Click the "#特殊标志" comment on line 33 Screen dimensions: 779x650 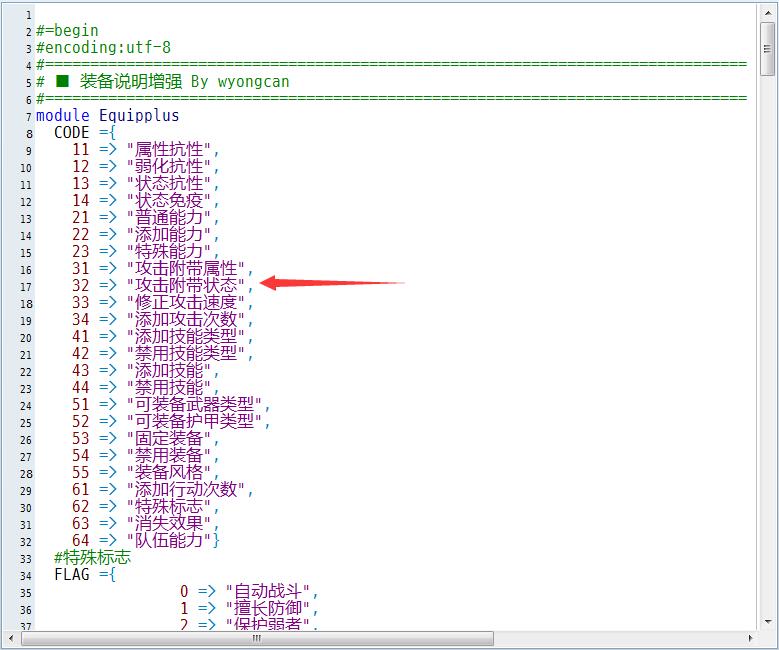92,558
